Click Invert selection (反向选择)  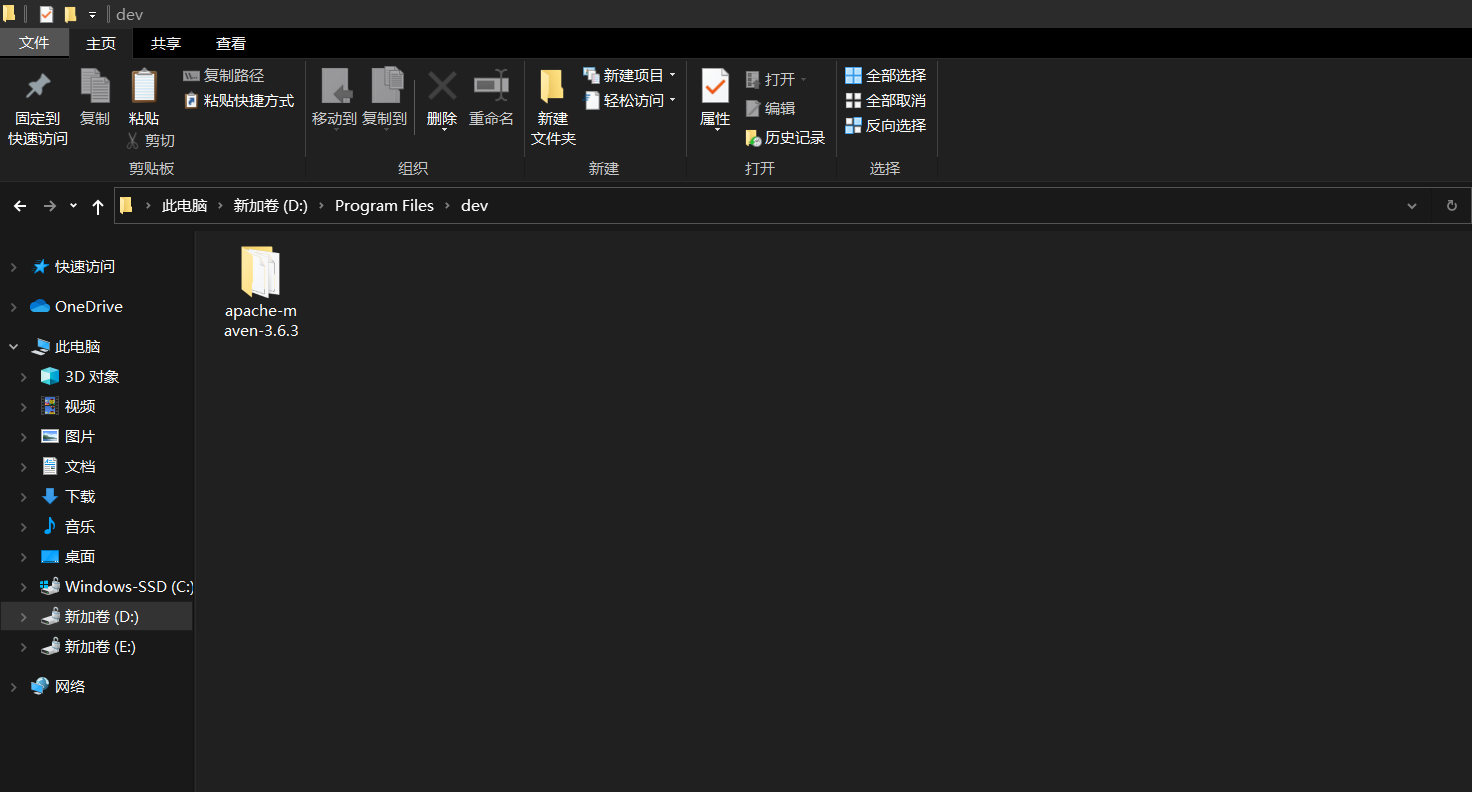click(x=886, y=126)
